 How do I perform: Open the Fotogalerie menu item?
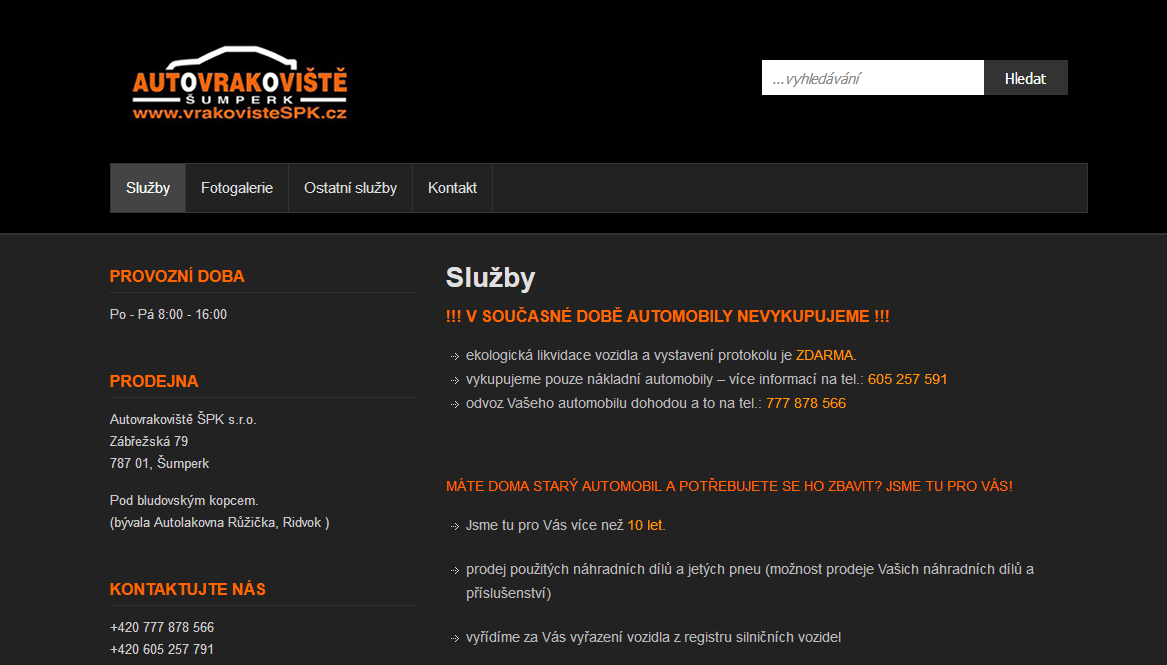pyautogui.click(x=237, y=188)
